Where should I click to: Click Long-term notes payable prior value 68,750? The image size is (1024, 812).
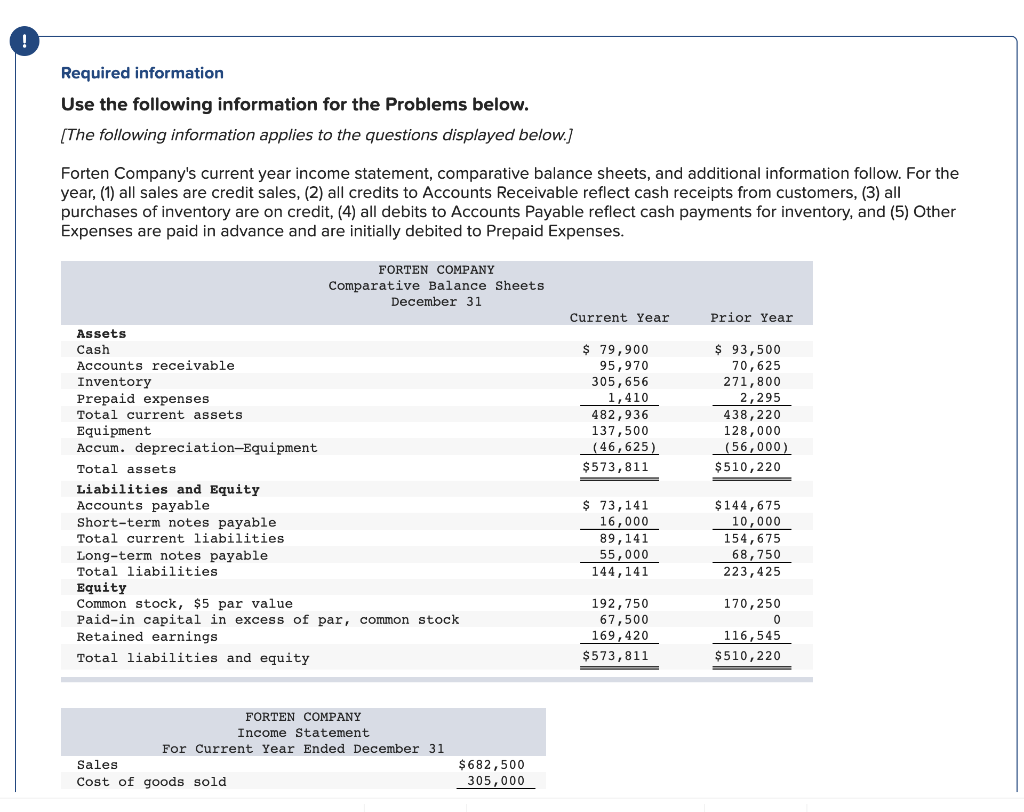coord(756,555)
